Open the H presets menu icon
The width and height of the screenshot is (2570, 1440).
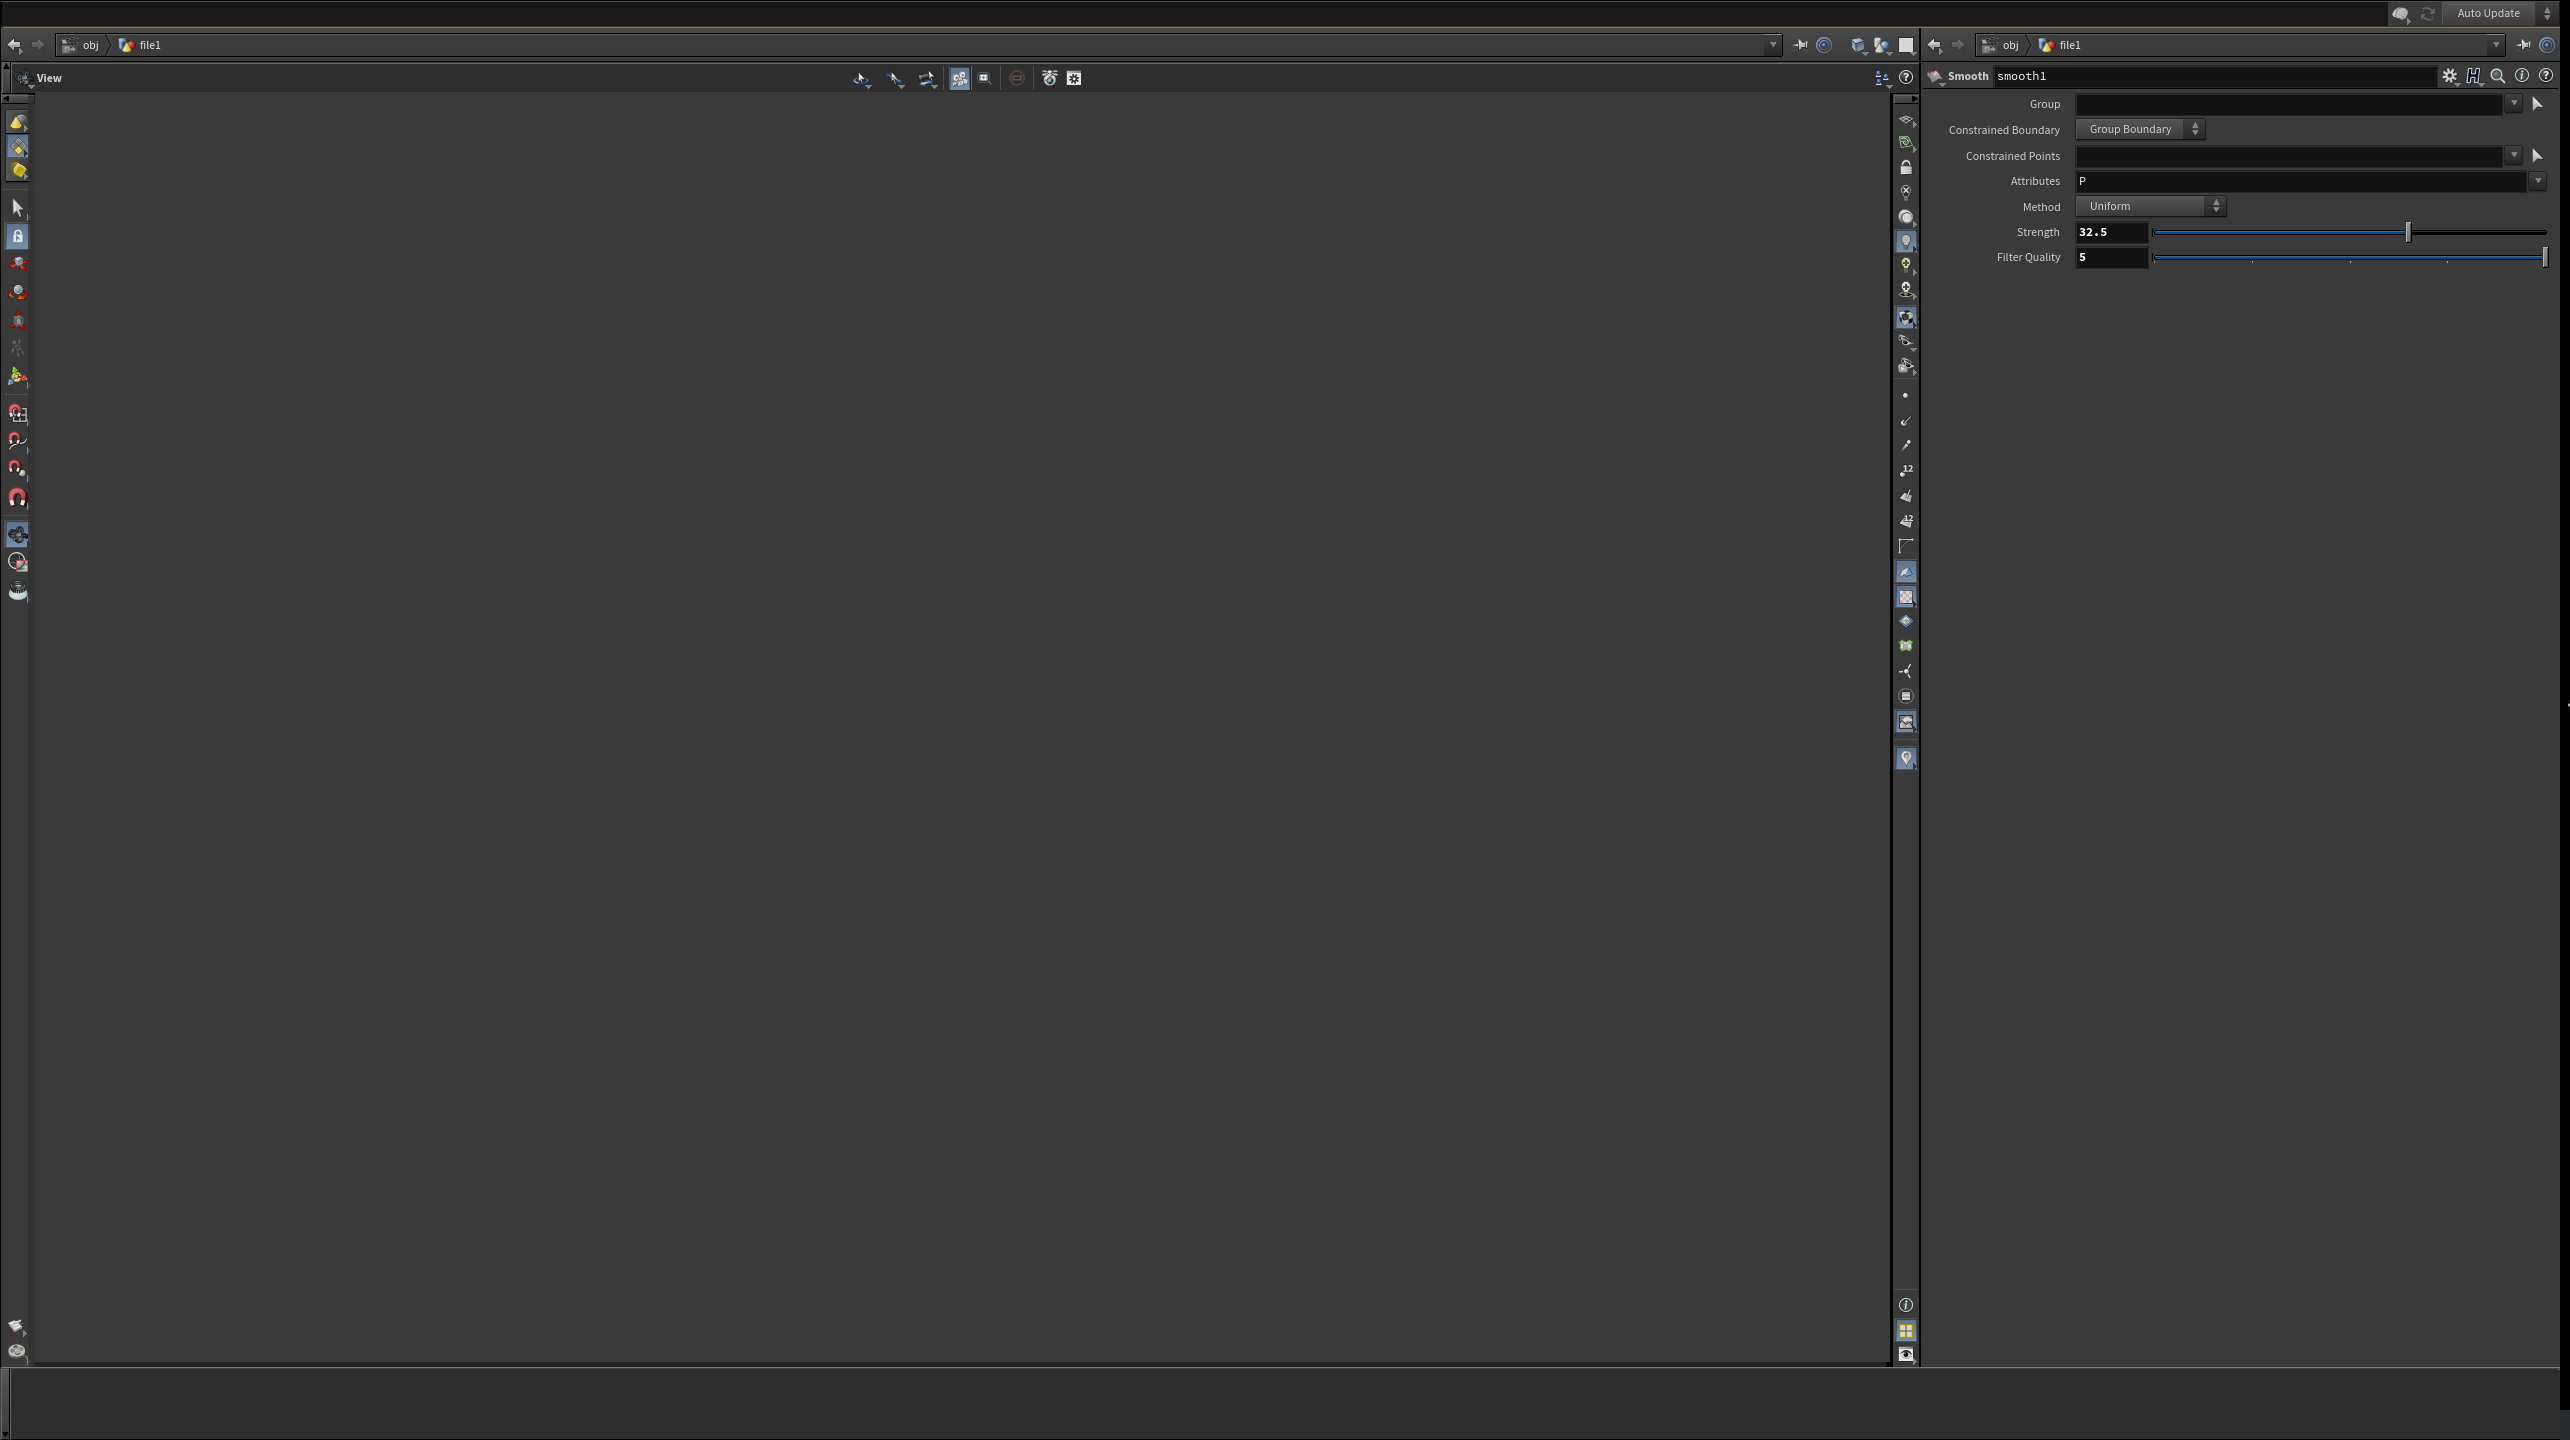click(x=2474, y=76)
